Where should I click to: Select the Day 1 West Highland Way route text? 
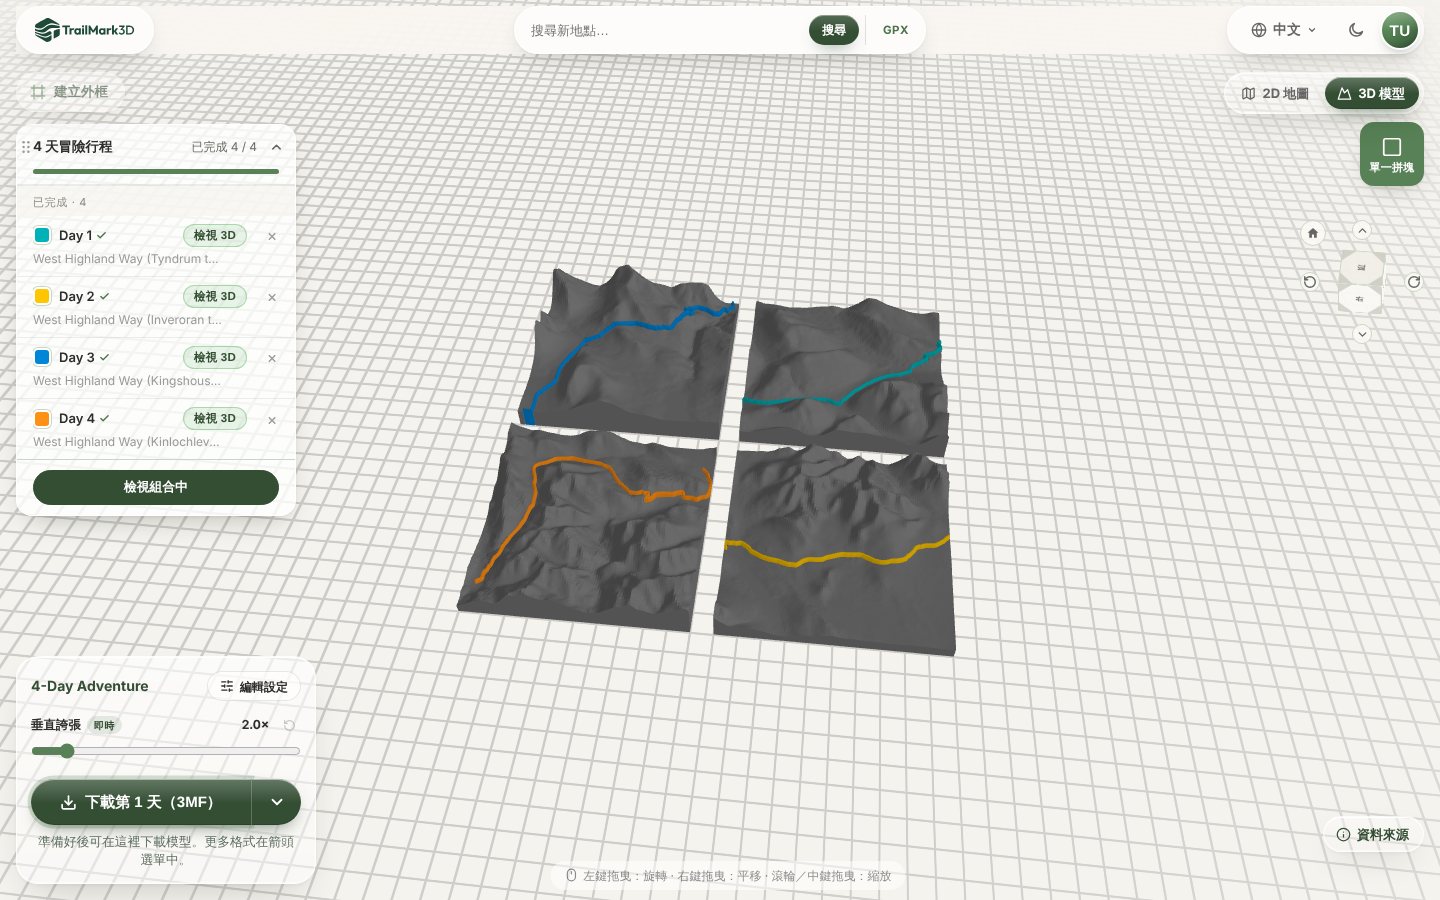click(126, 259)
